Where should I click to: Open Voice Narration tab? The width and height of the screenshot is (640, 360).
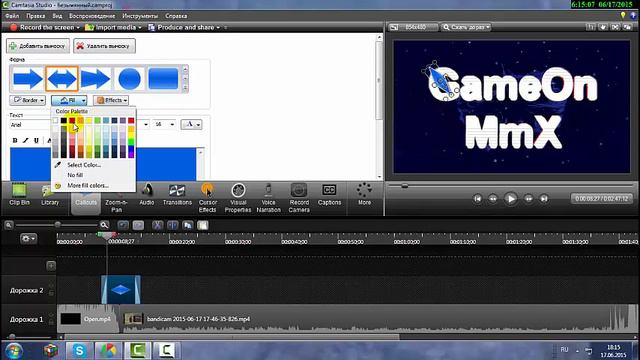pyautogui.click(x=269, y=198)
